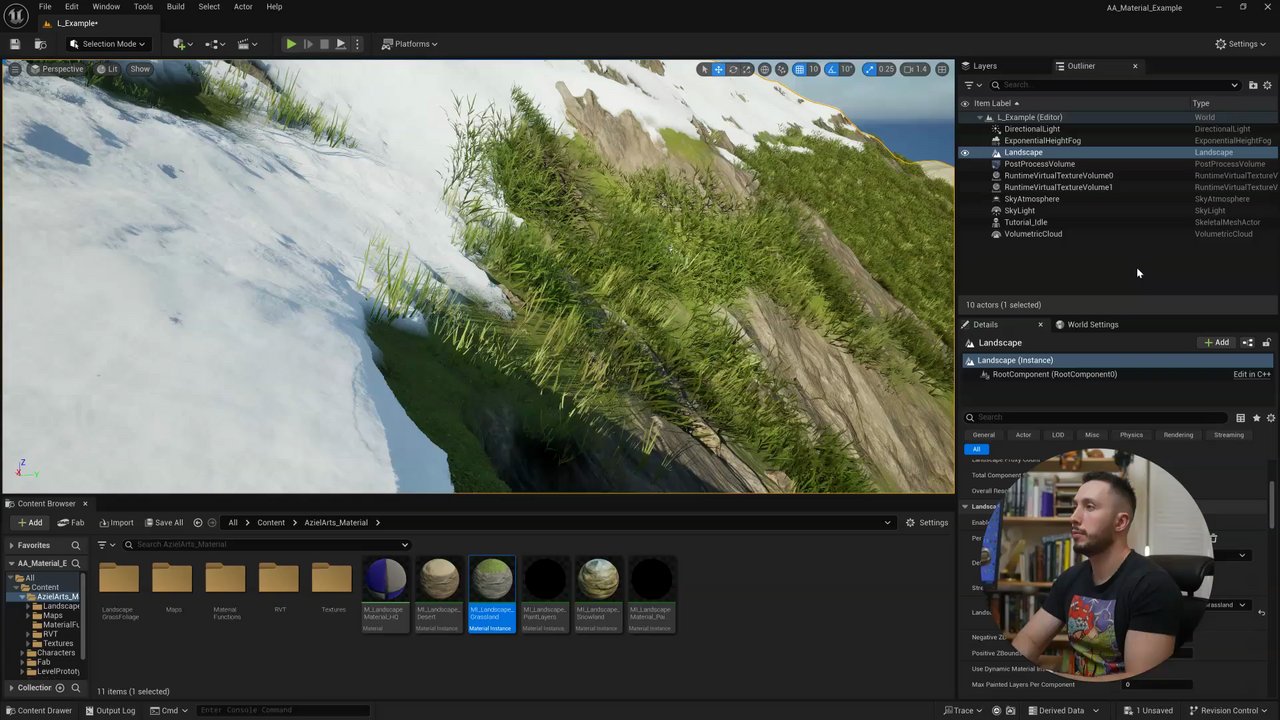Click the Save current level icon
1280x720 pixels.
pyautogui.click(x=15, y=44)
